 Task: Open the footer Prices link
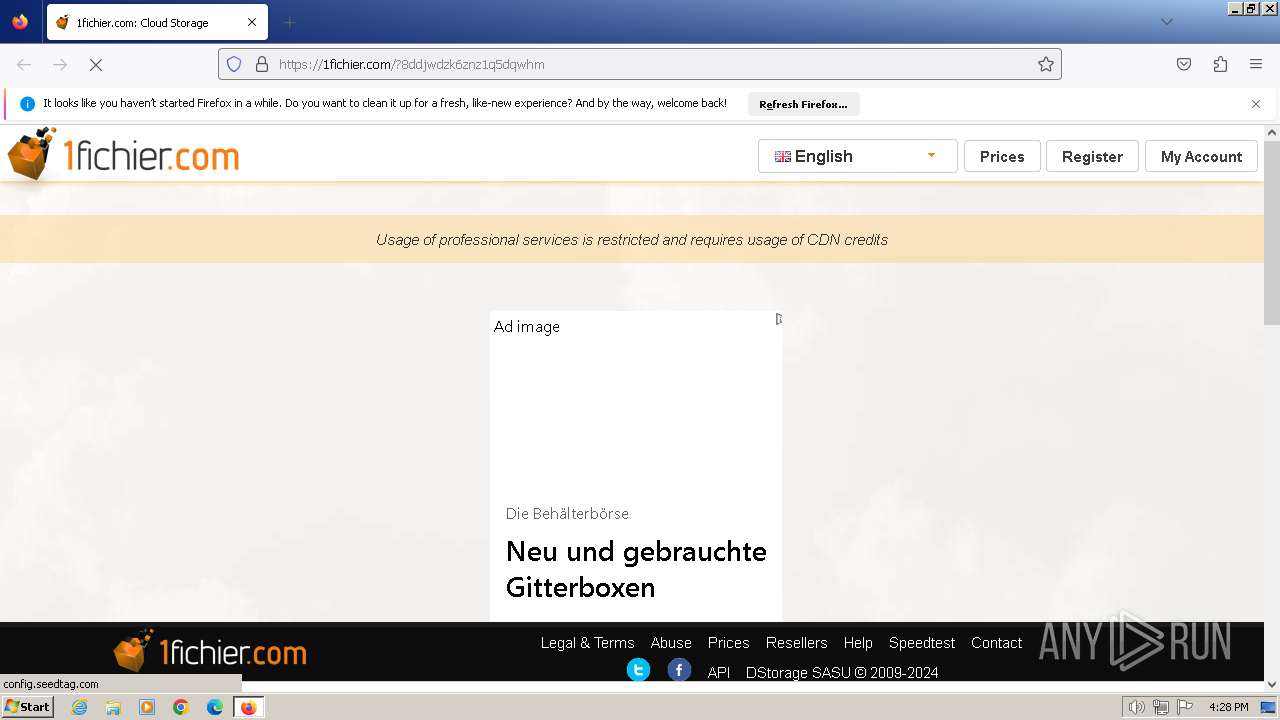[x=728, y=643]
